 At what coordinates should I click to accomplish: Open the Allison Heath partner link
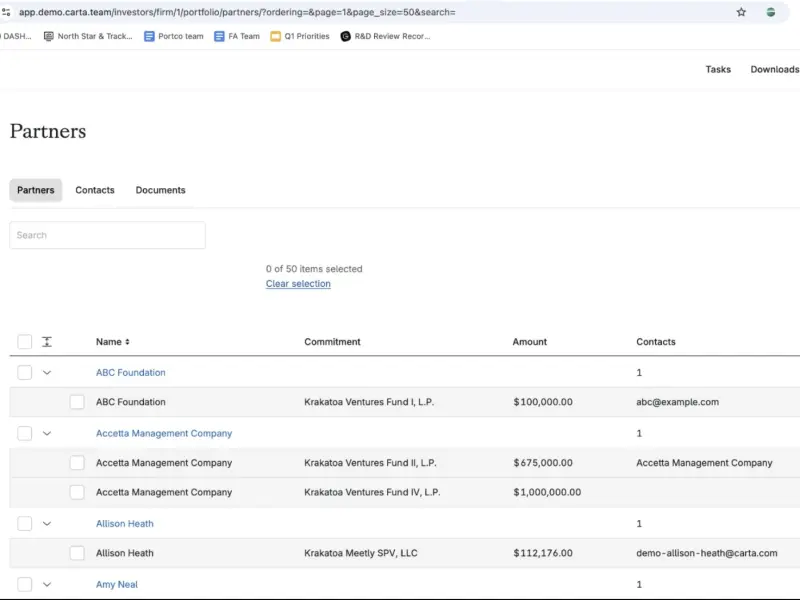coord(124,523)
